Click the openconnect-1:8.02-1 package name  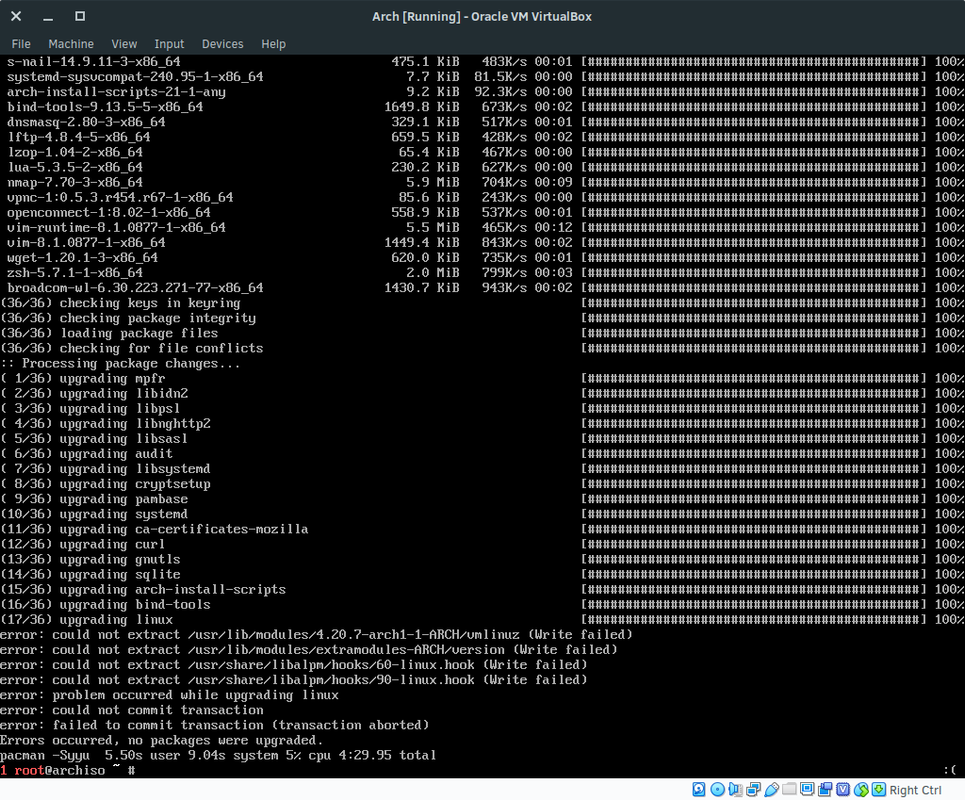click(109, 212)
